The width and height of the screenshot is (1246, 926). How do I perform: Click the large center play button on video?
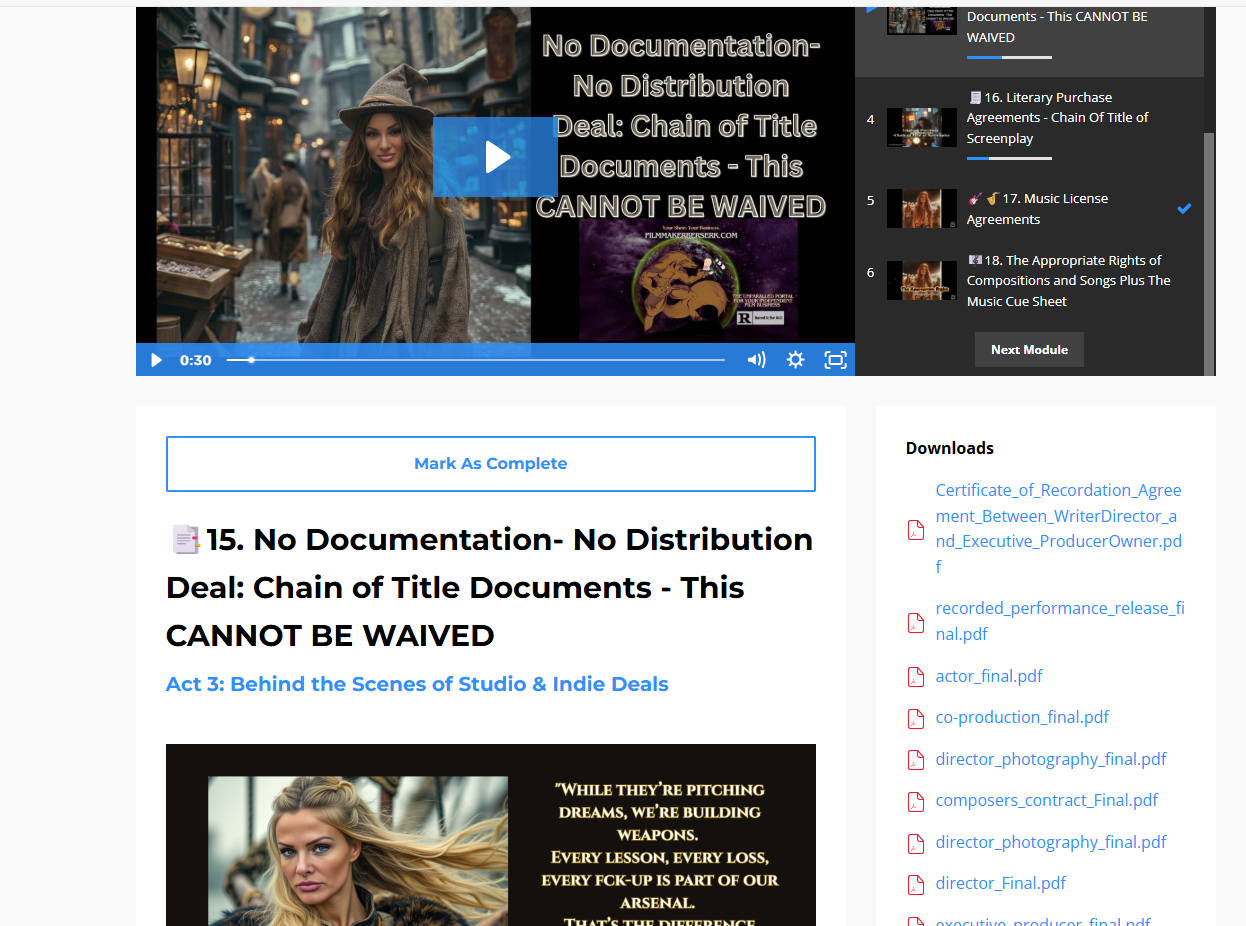click(x=495, y=157)
